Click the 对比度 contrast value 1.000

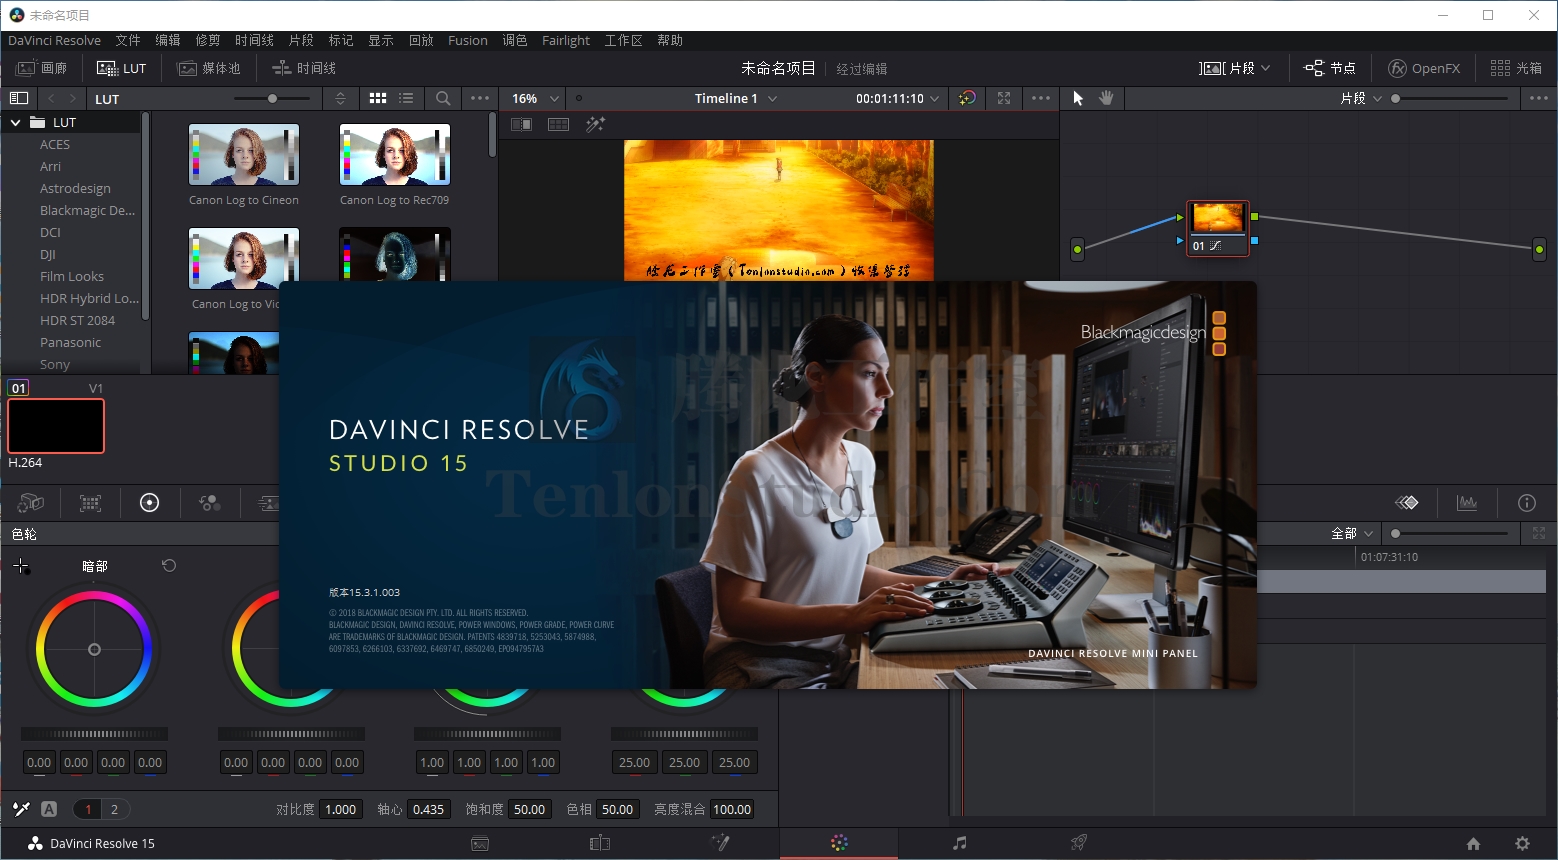point(341,809)
